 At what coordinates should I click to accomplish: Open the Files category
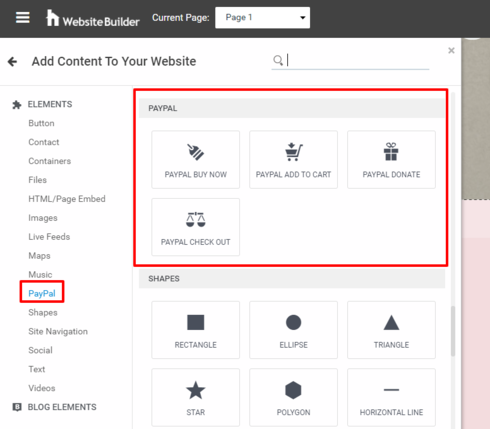click(37, 180)
